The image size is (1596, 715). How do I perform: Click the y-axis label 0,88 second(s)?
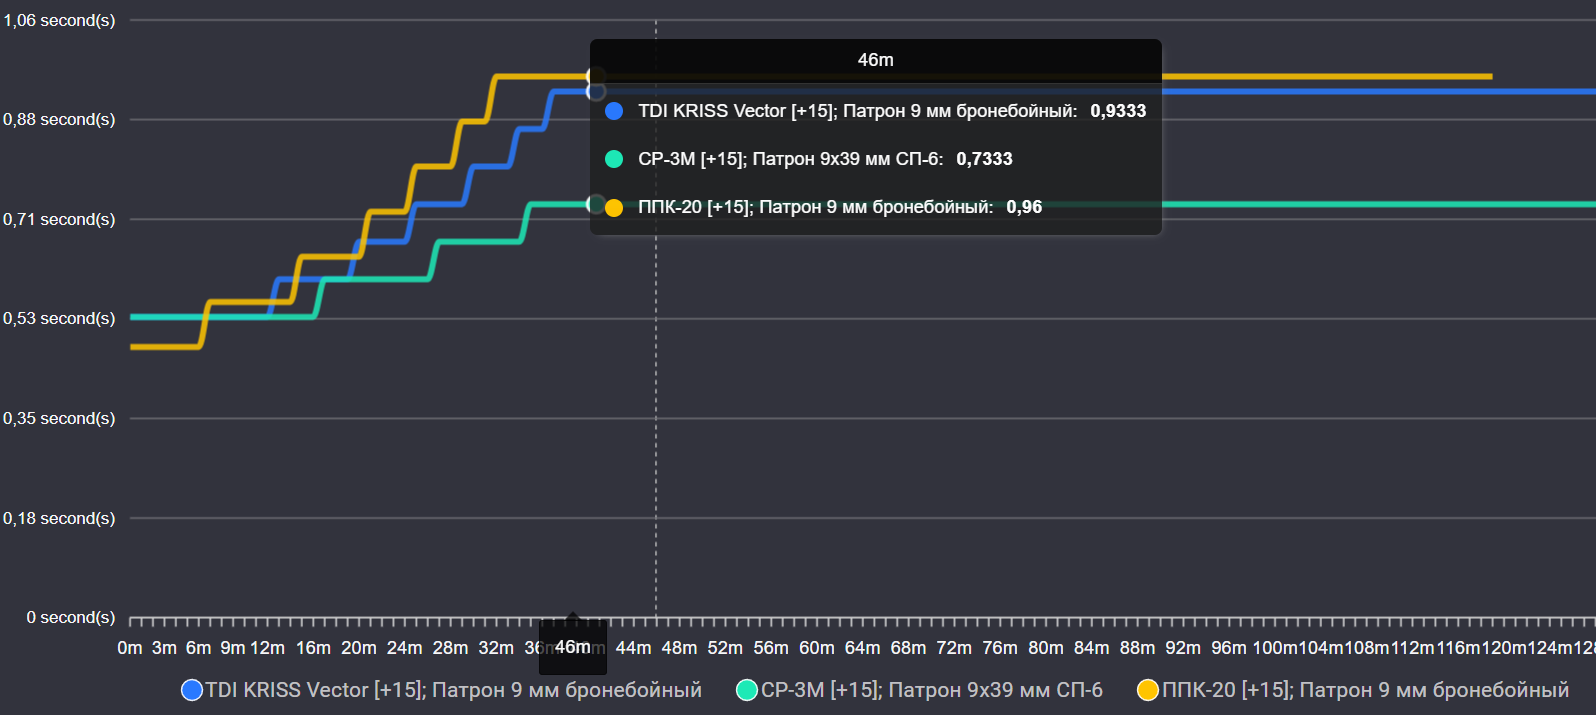59,119
